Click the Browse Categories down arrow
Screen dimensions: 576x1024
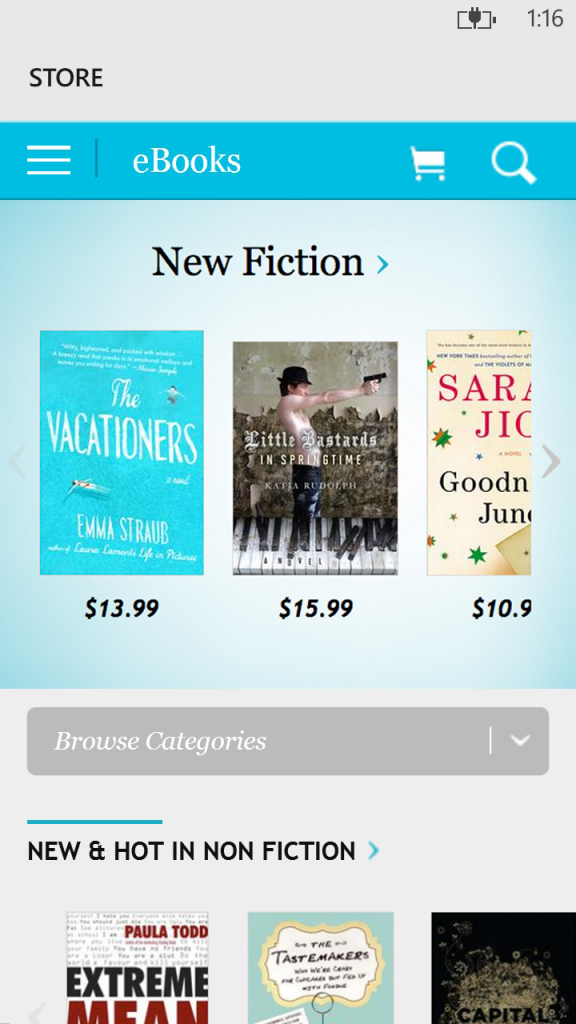[x=520, y=741]
